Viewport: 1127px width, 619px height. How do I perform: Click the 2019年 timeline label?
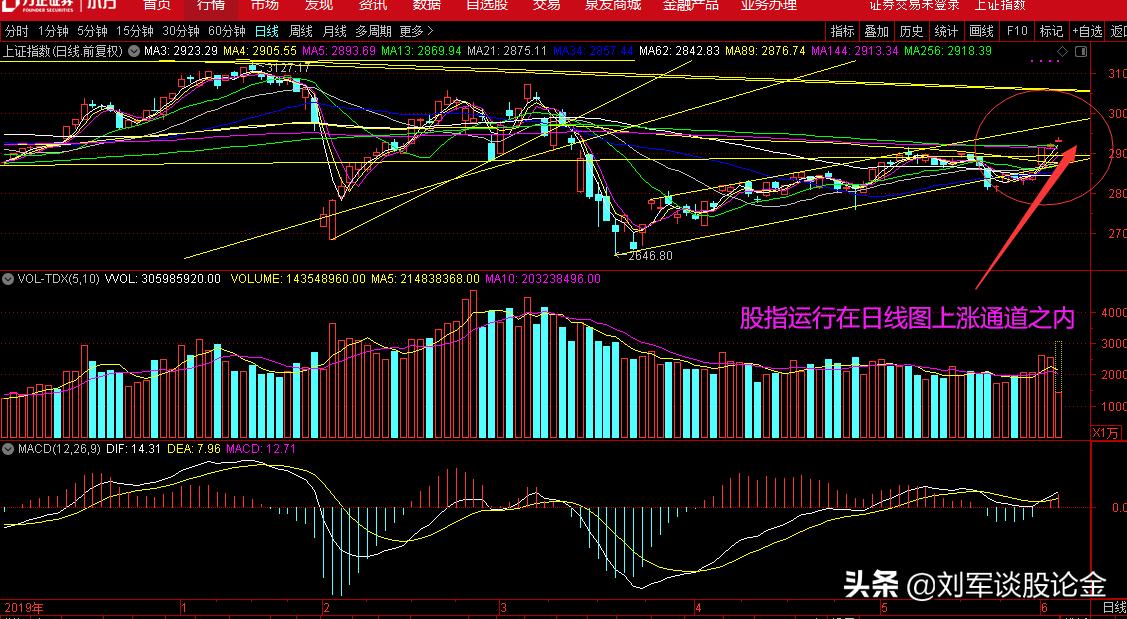tap(22, 607)
